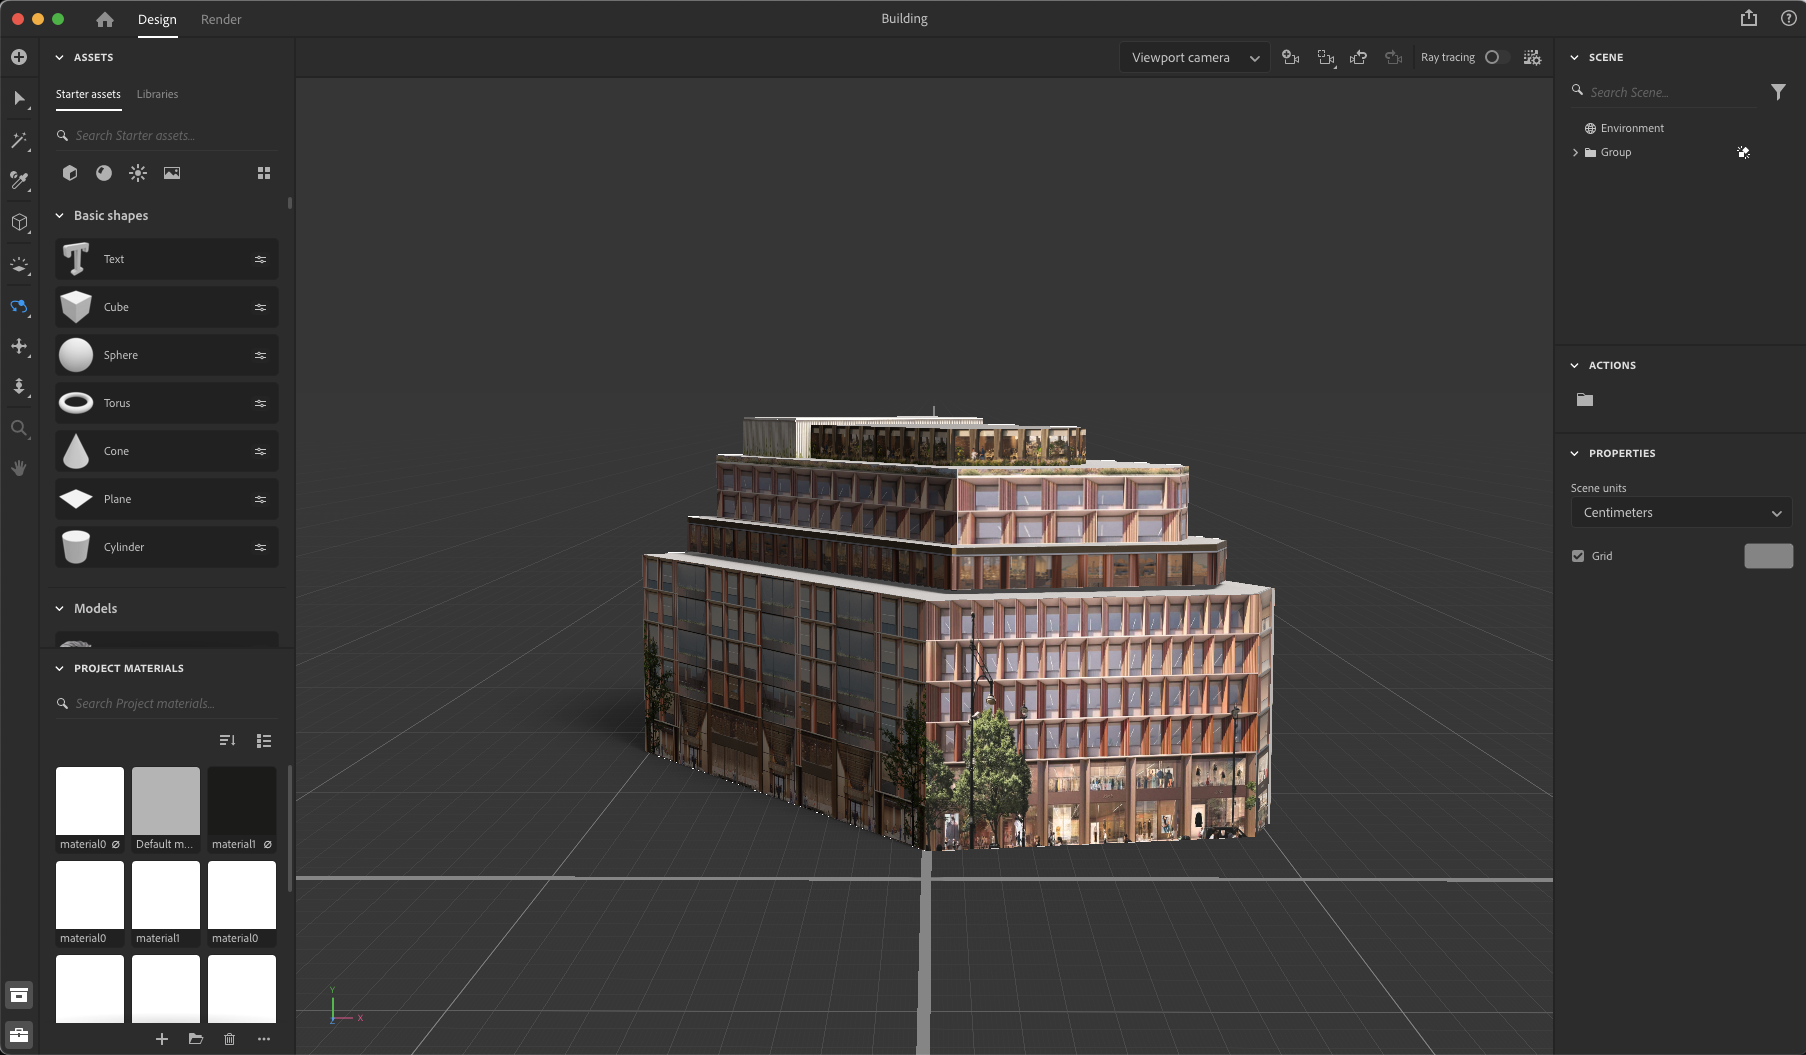Filter starter assets to show only lights
The height and width of the screenshot is (1055, 1806).
(137, 172)
